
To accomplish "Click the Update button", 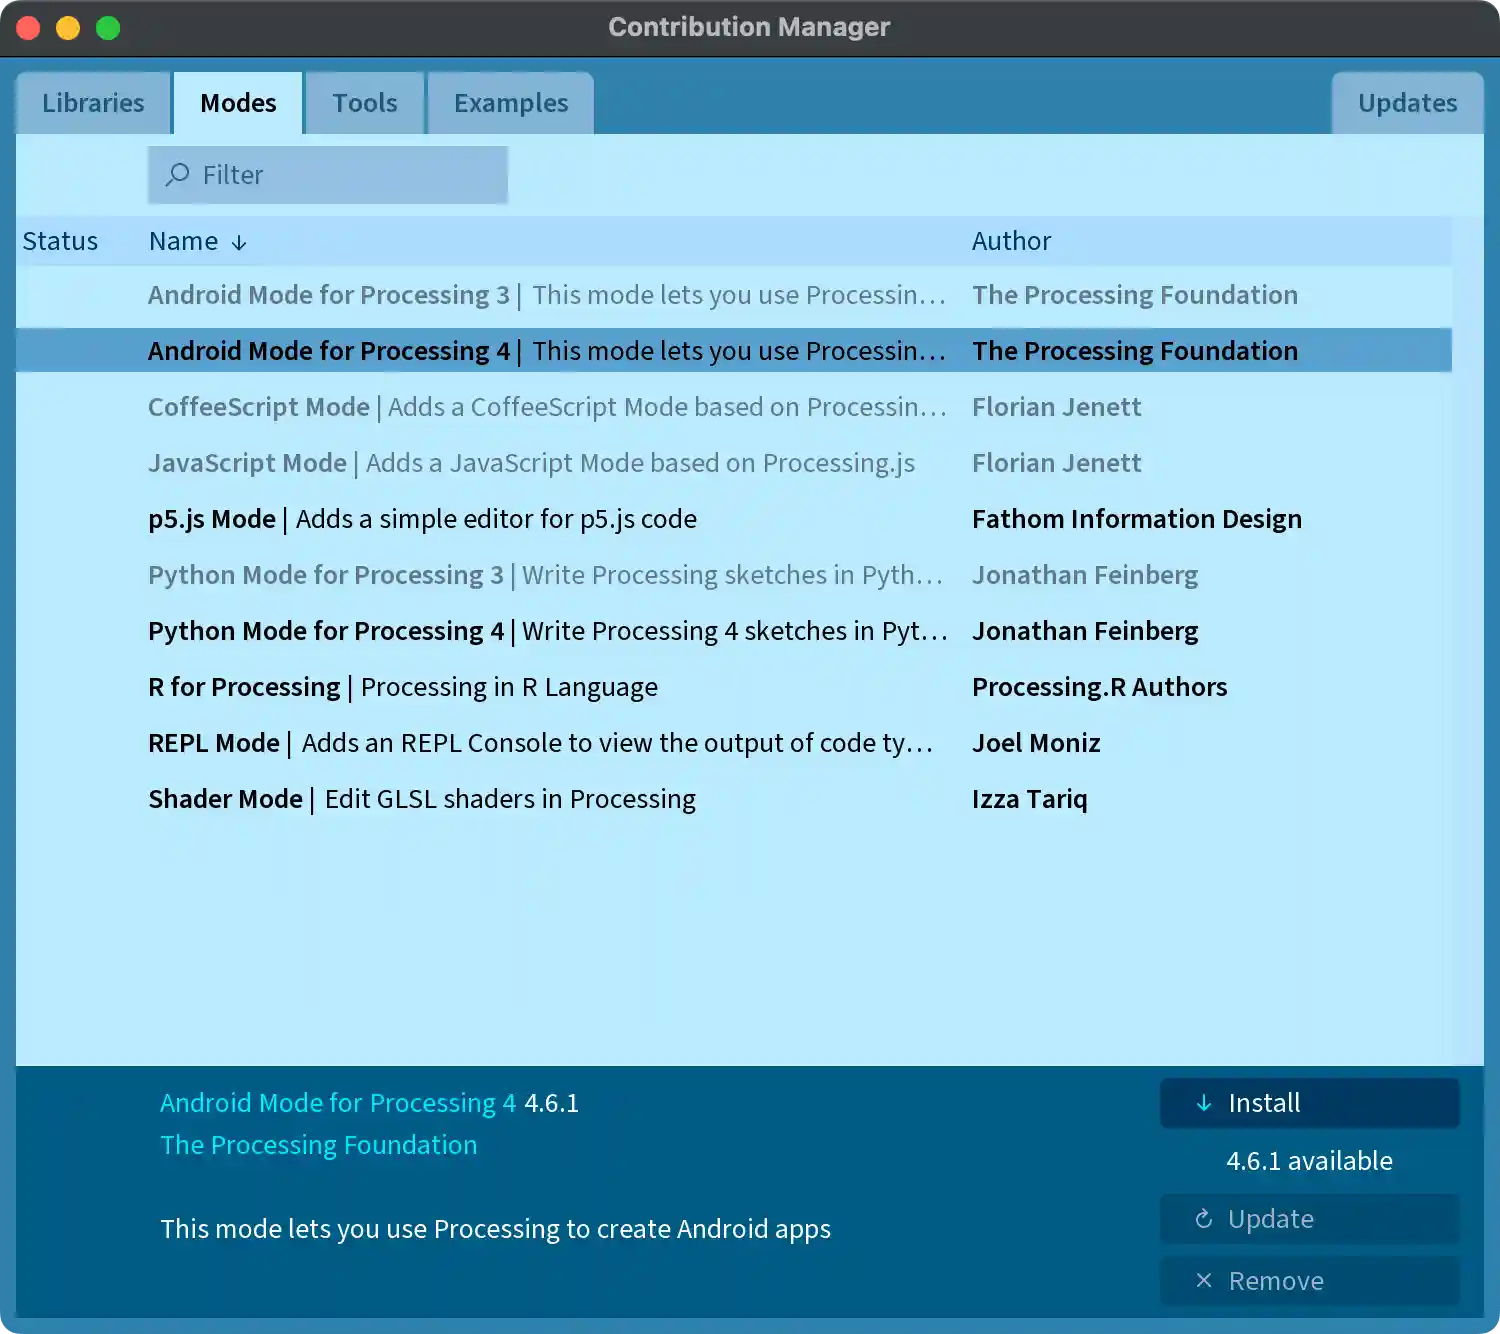I will 1309,1219.
